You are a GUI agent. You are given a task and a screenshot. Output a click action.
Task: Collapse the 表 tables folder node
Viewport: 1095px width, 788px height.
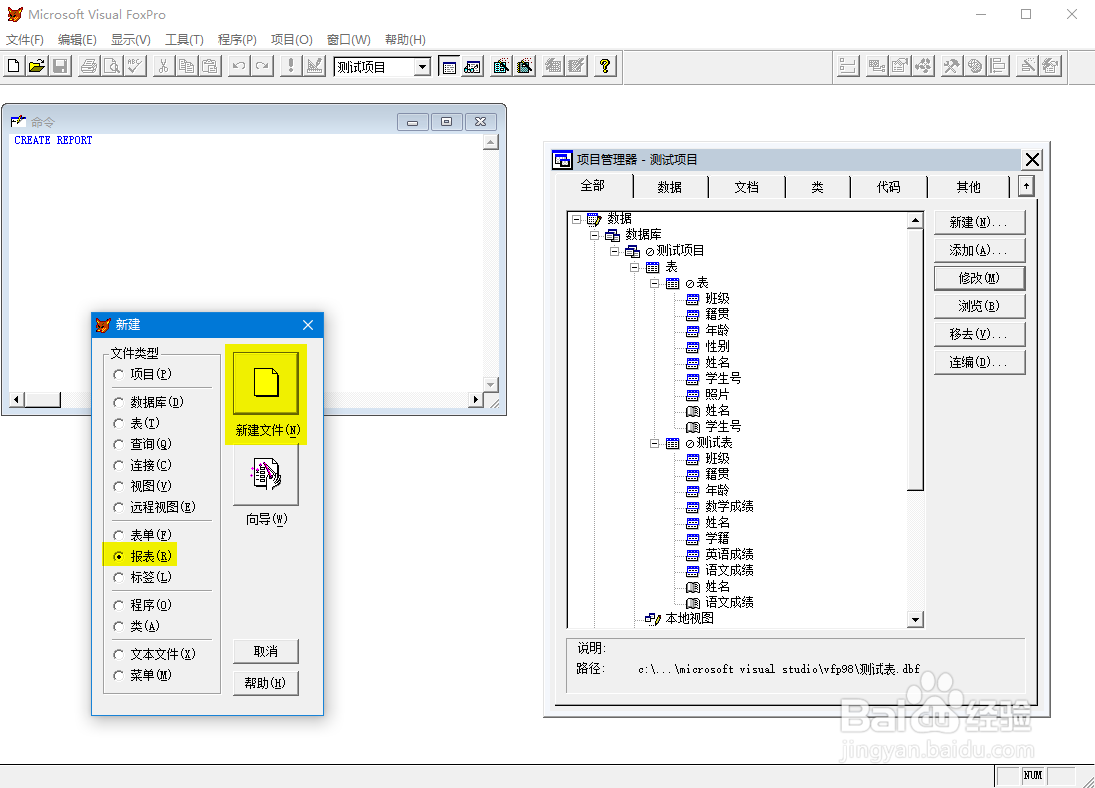(x=634, y=268)
